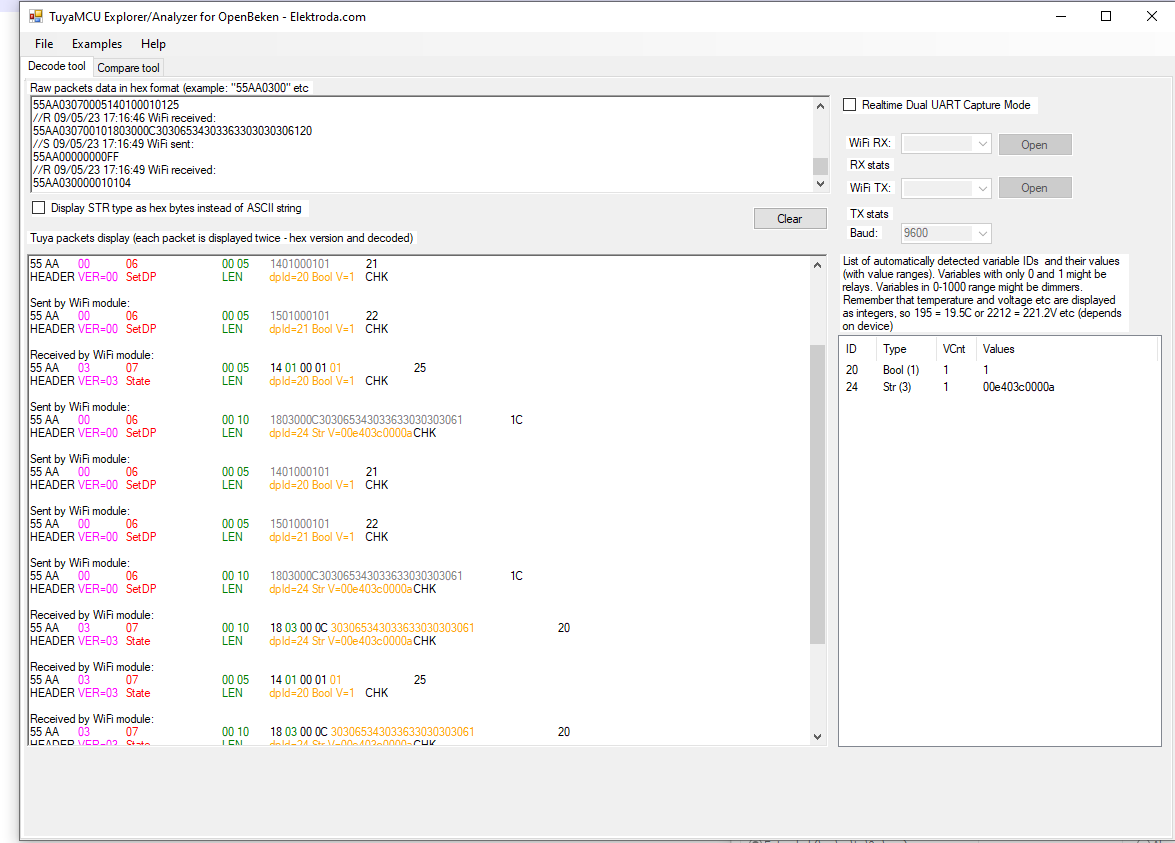Clear the packets with the Clear button
This screenshot has width=1175, height=843.
point(790,219)
